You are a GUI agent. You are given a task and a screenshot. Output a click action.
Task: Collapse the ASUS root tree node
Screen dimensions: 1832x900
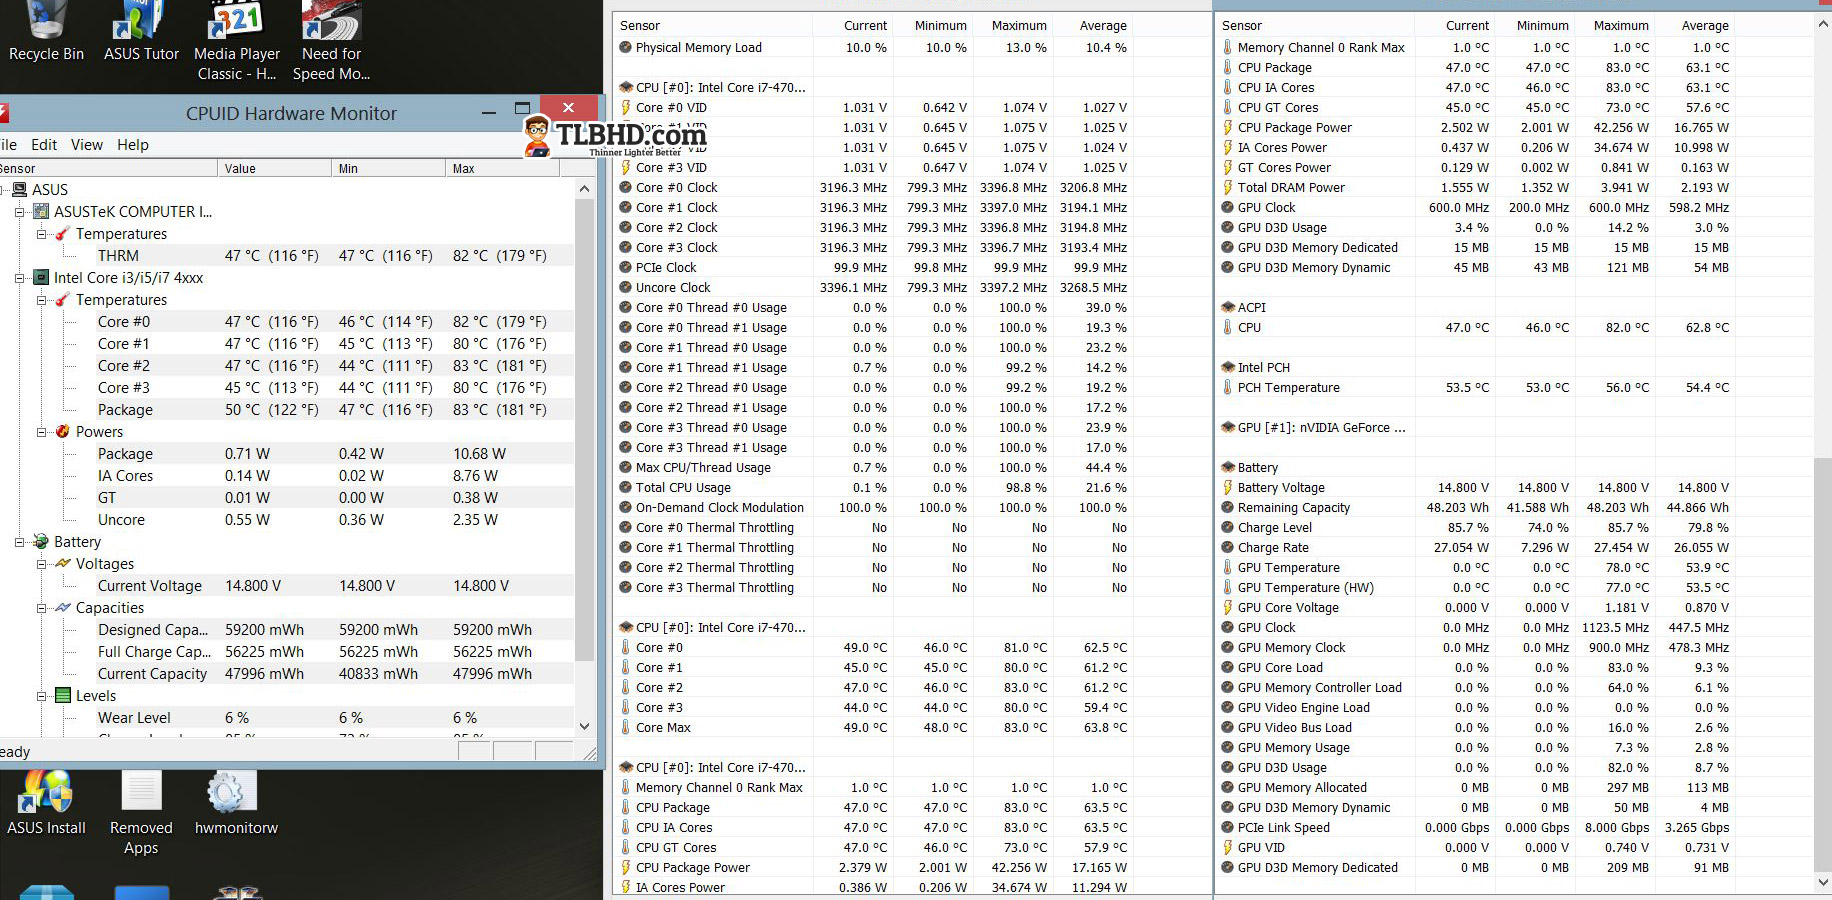pyautogui.click(x=2, y=189)
